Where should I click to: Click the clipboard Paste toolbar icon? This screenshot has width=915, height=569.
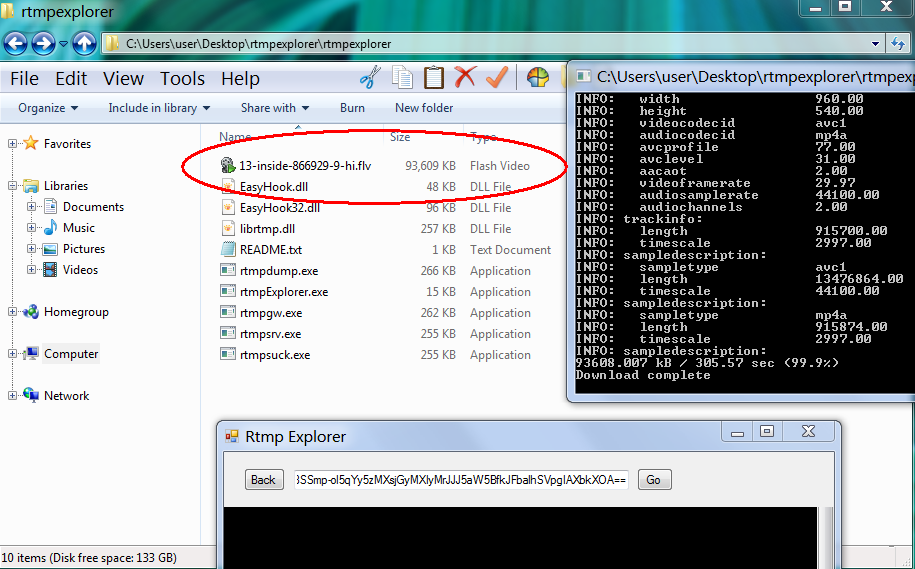pos(434,78)
